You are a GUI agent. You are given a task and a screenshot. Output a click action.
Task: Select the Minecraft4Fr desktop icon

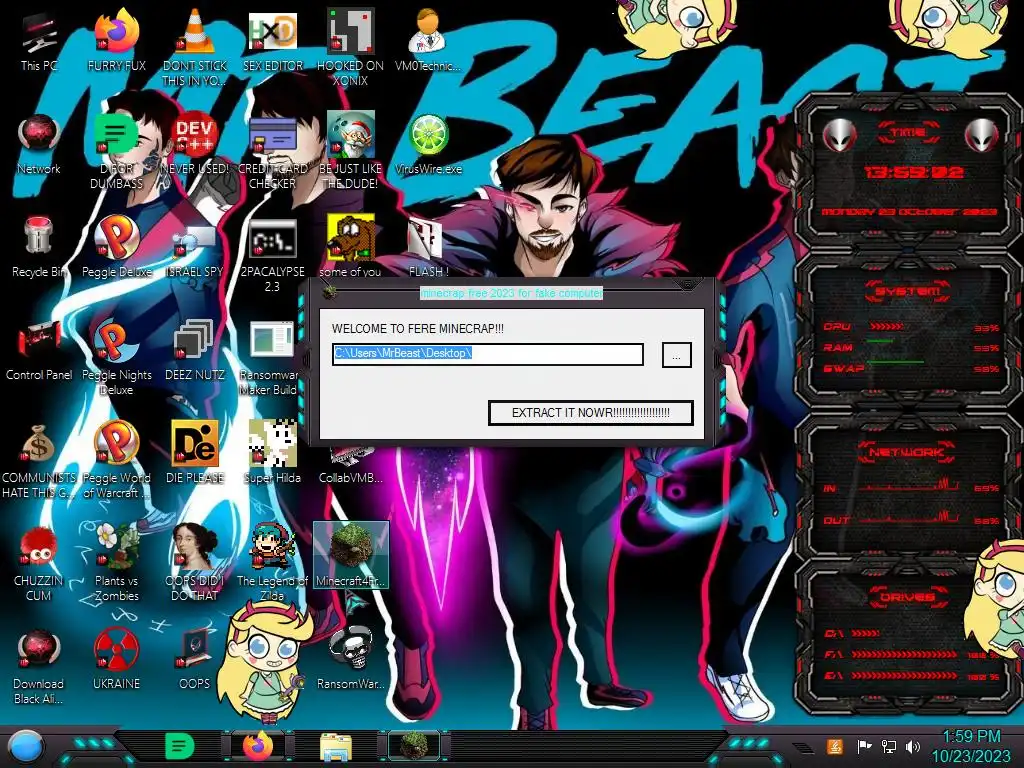tap(351, 555)
